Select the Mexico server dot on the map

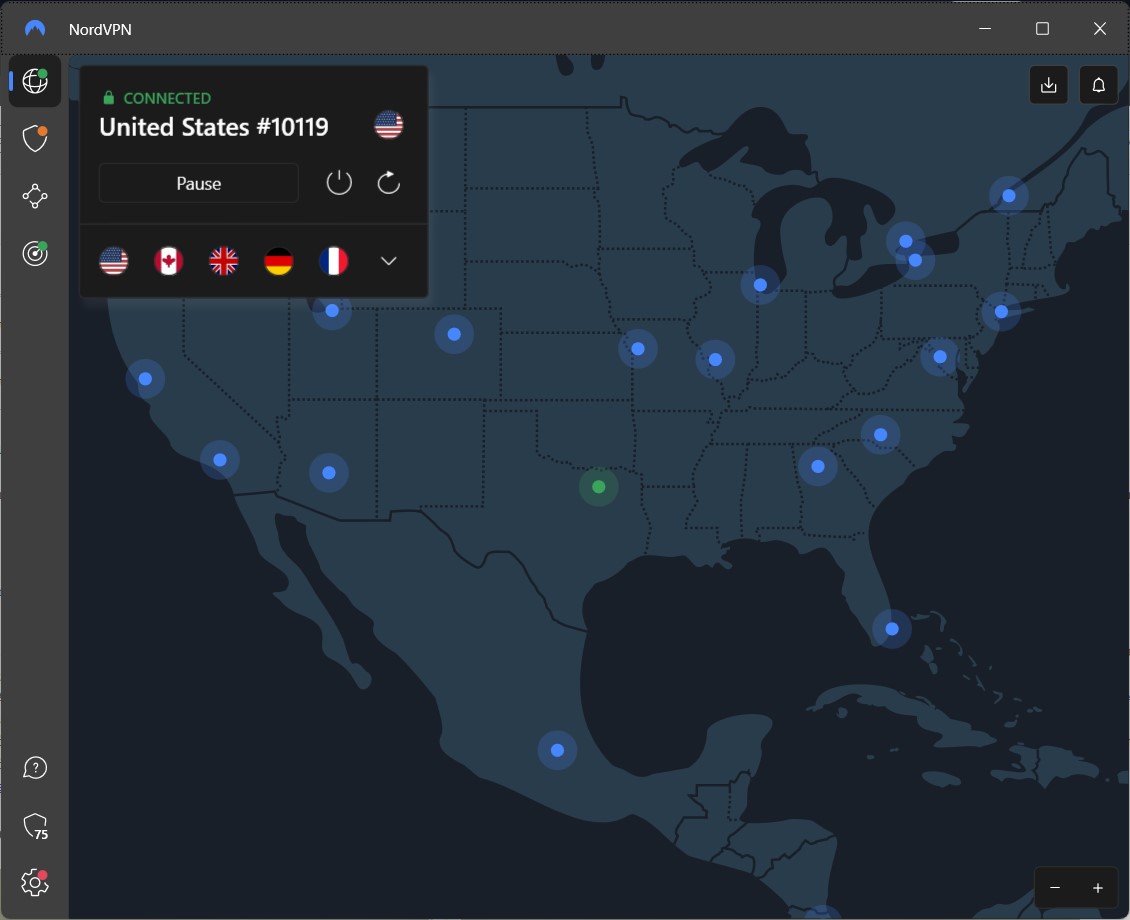[x=557, y=750]
